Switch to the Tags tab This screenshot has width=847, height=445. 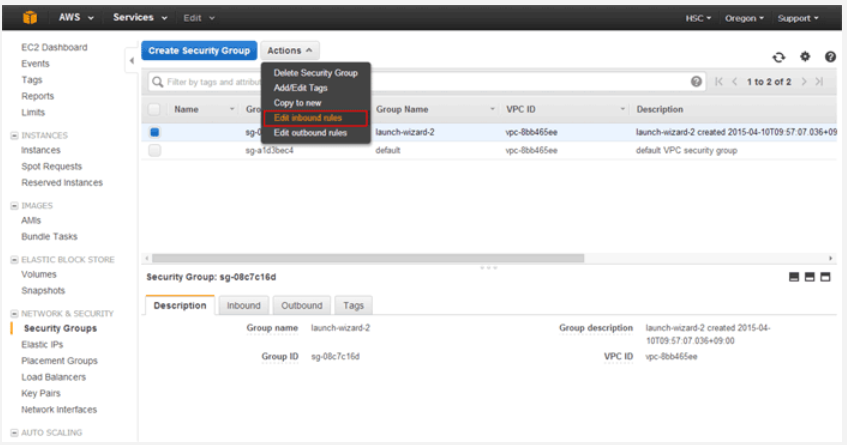pos(353,306)
